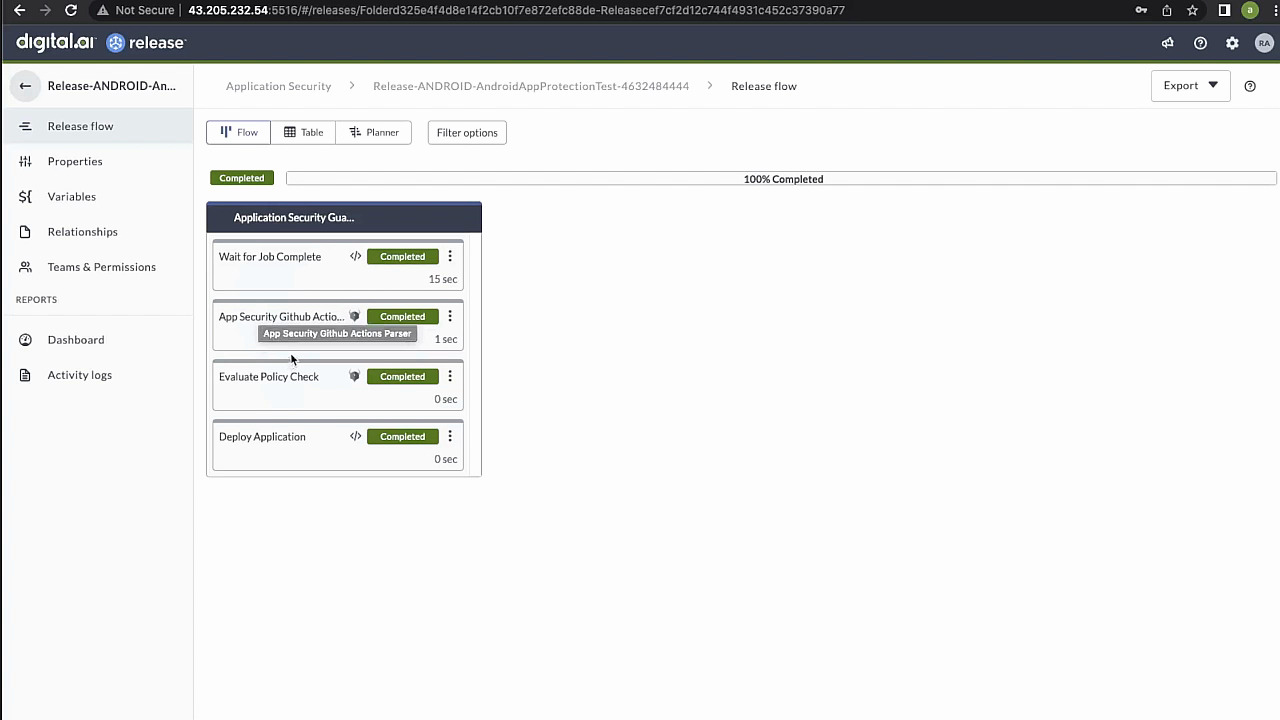Click Application Security breadcrumb
The image size is (1280, 720).
coord(278,86)
